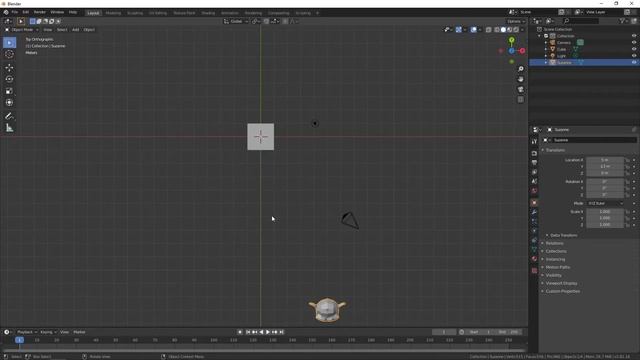Expand the Cube row in outliner
The width and height of the screenshot is (640, 360).
tap(546, 49)
